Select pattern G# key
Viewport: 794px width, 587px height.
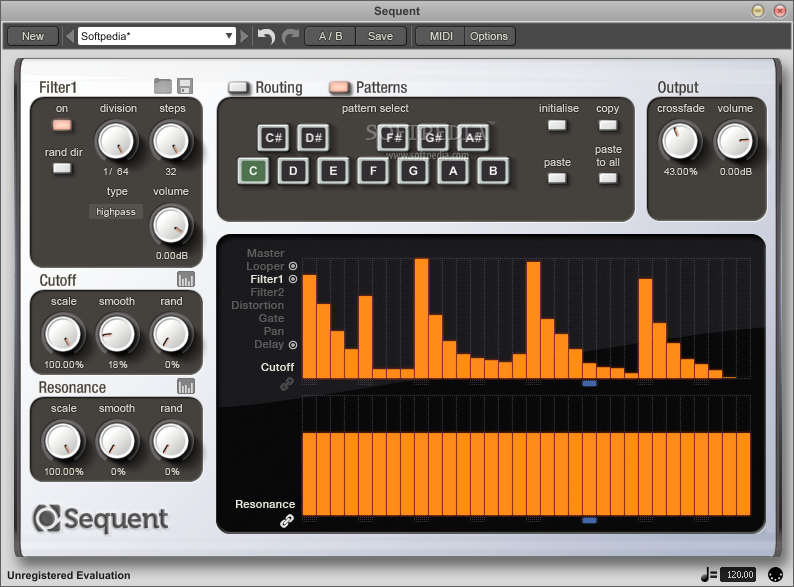coord(433,138)
